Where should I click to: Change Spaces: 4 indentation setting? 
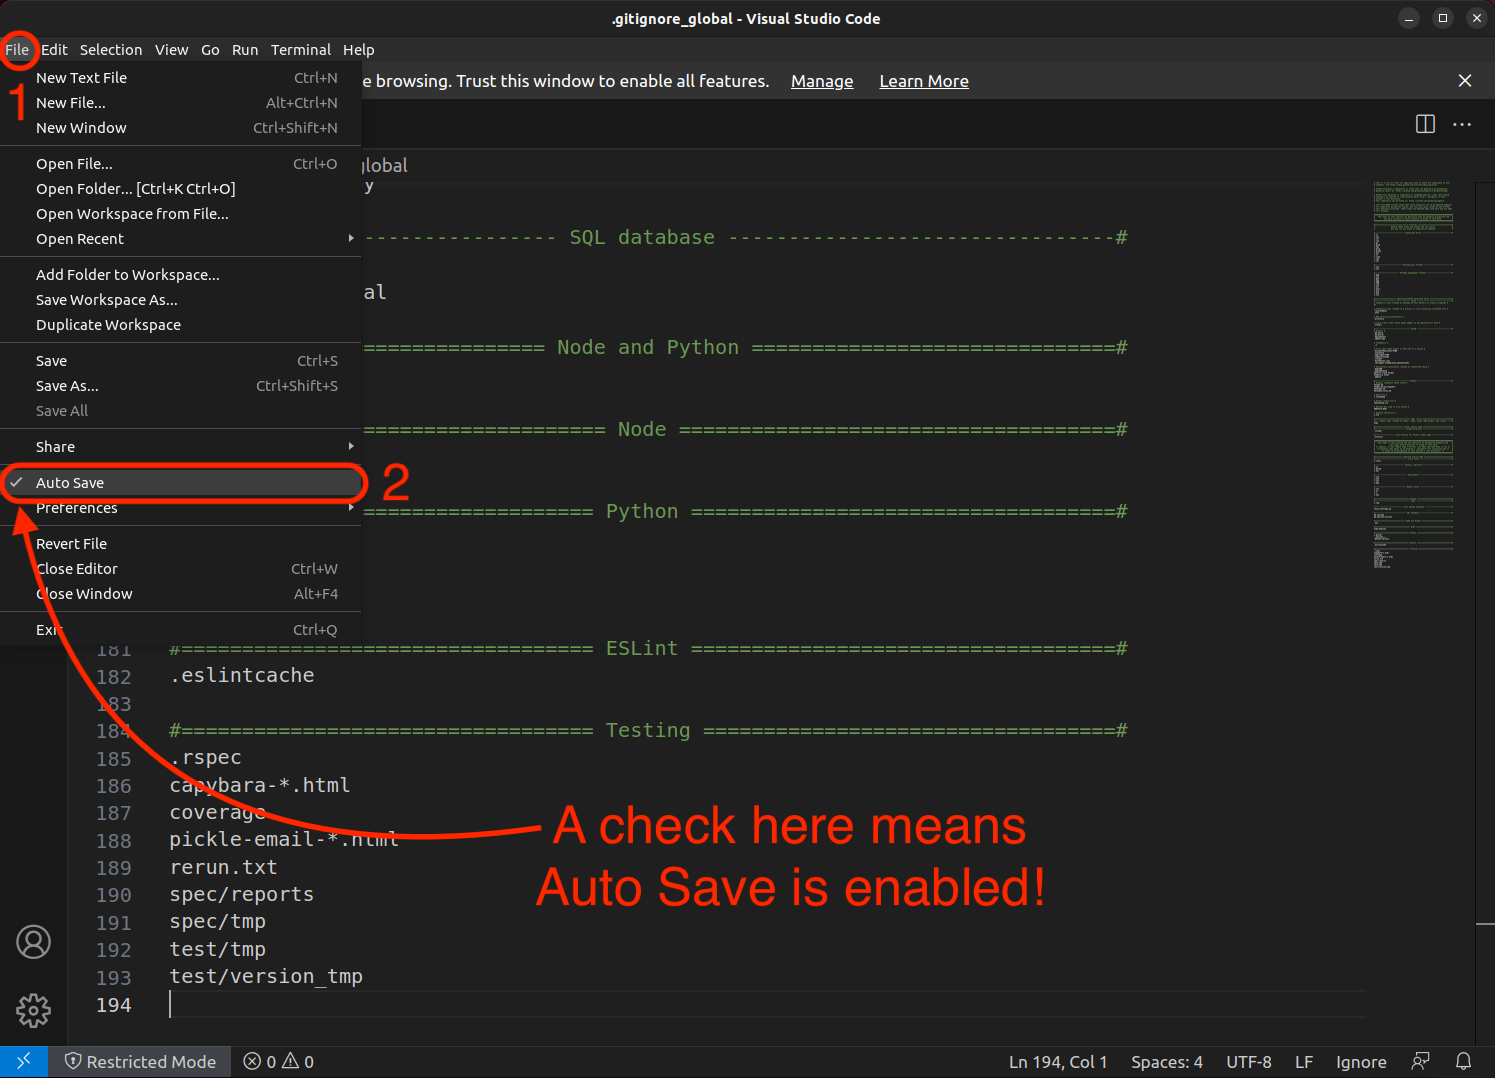pyautogui.click(x=1166, y=1061)
